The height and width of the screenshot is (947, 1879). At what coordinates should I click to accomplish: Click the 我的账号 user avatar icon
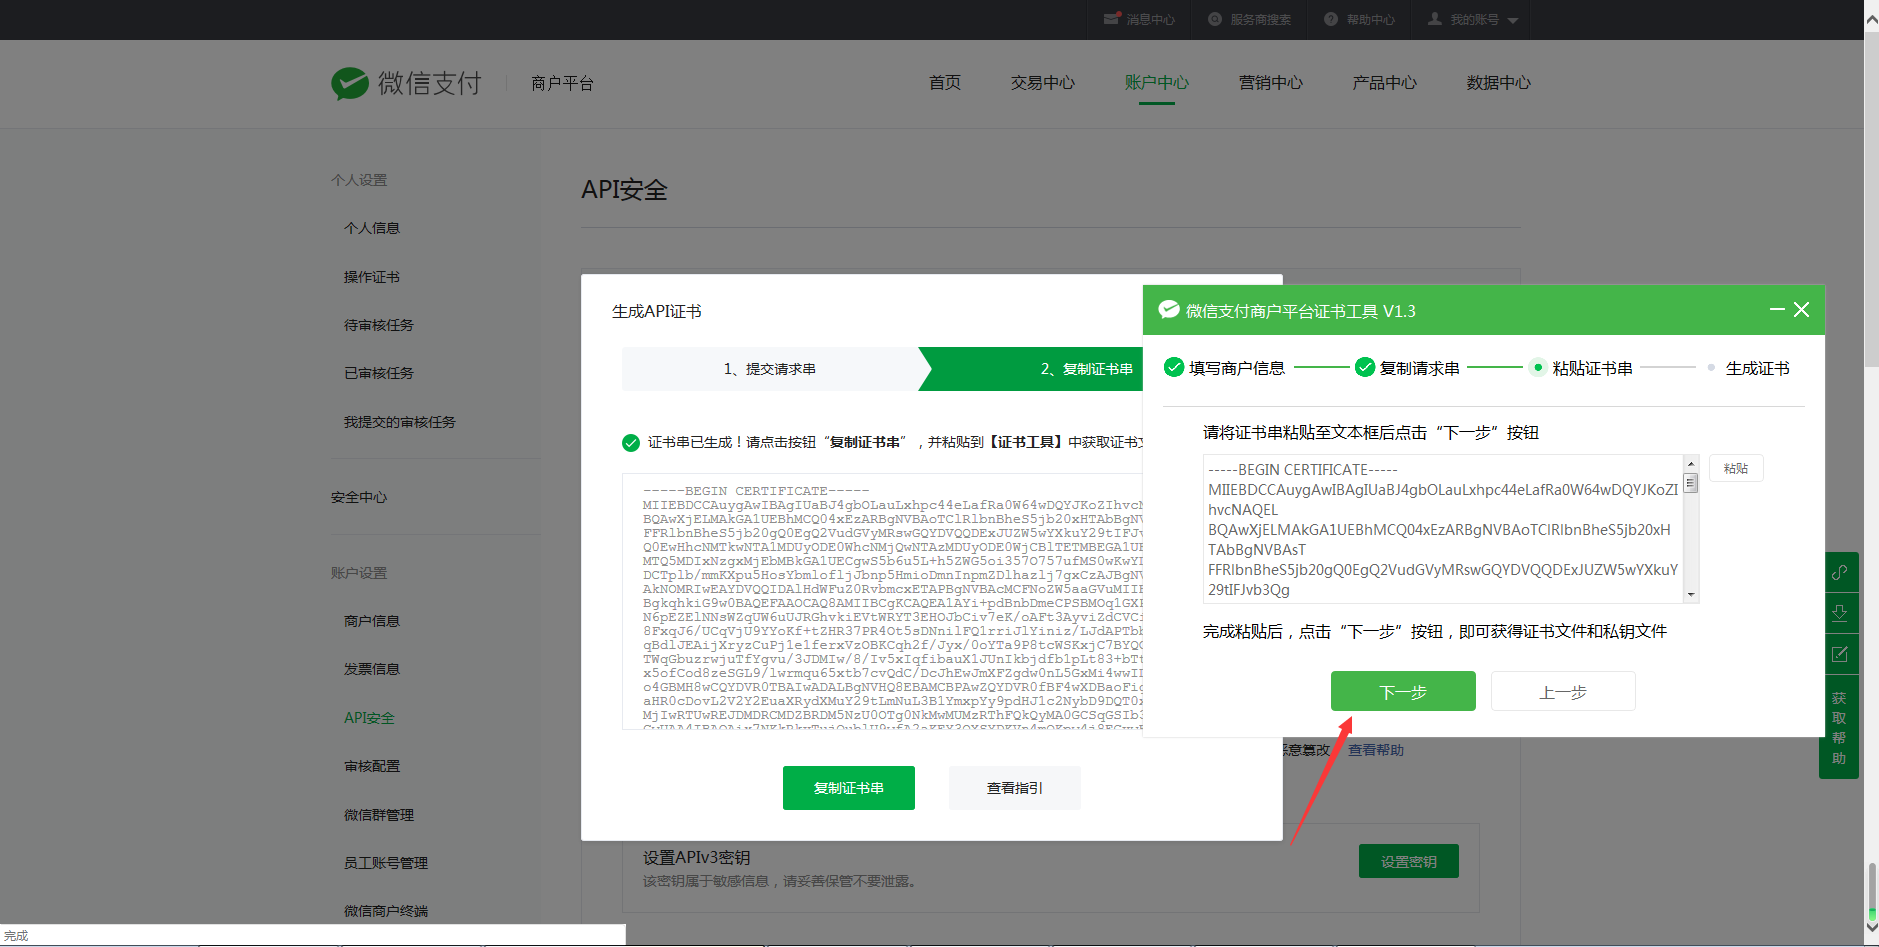1435,19
